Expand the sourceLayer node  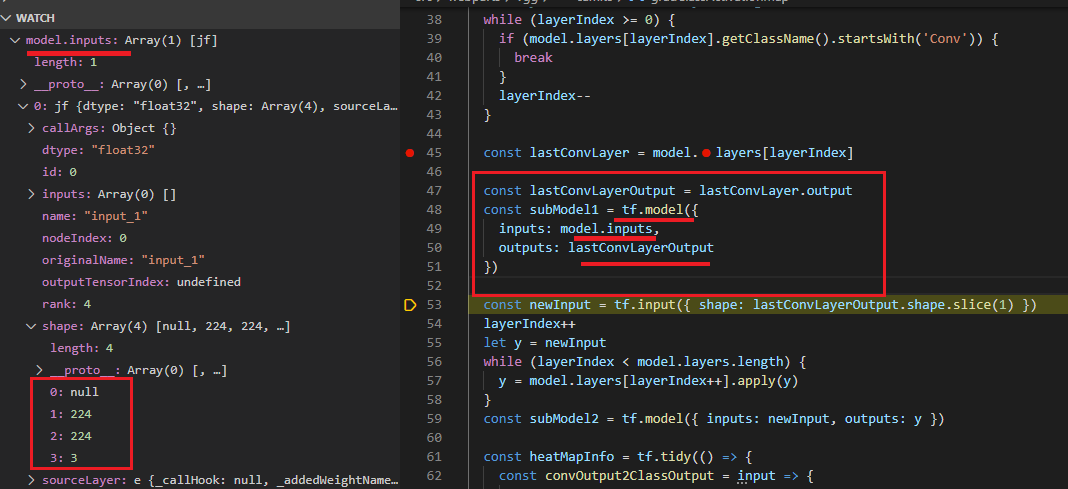click(x=31, y=480)
